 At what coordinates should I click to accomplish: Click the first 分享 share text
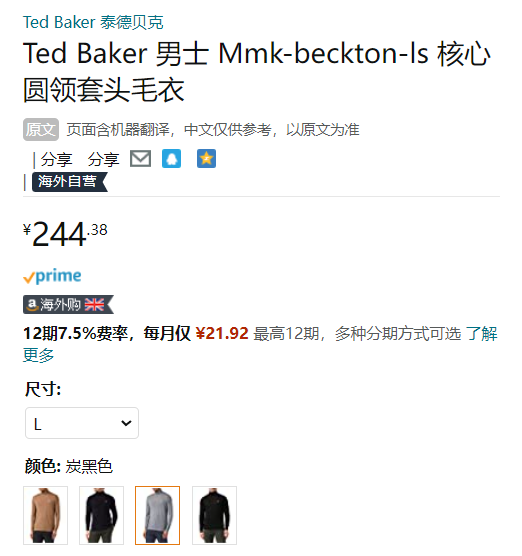[56, 159]
